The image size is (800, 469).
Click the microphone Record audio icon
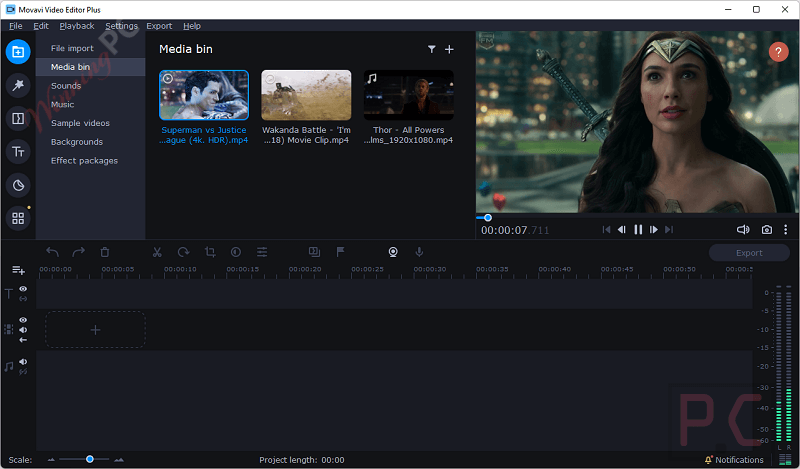[419, 252]
